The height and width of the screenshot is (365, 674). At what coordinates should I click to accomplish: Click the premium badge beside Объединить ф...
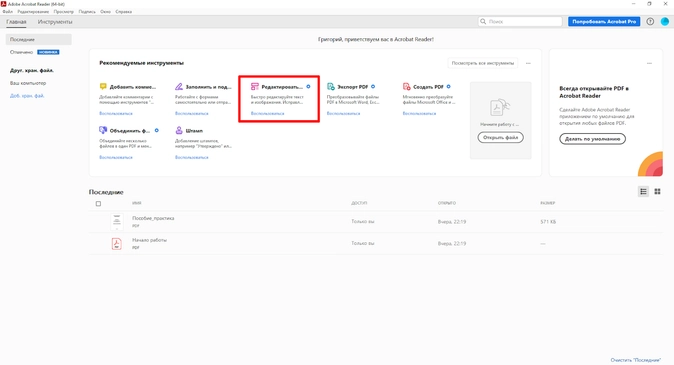pyautogui.click(x=156, y=130)
